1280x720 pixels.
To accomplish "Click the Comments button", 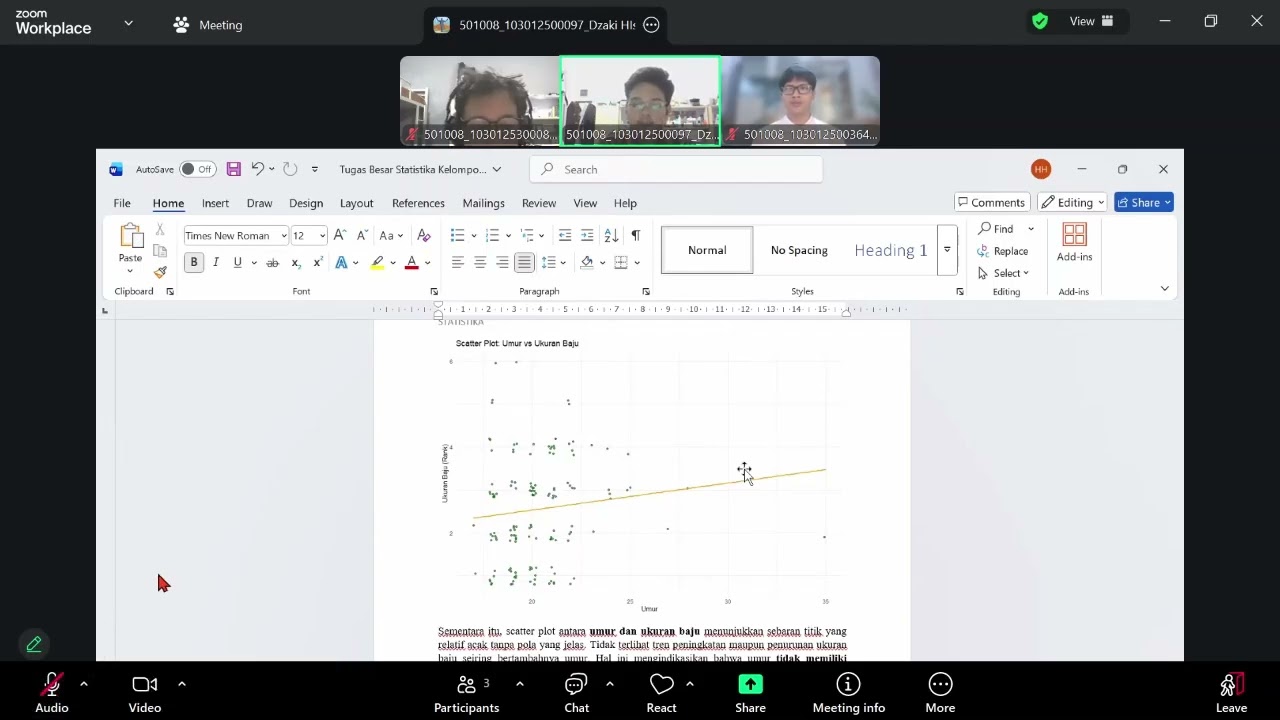I will click(x=992, y=202).
